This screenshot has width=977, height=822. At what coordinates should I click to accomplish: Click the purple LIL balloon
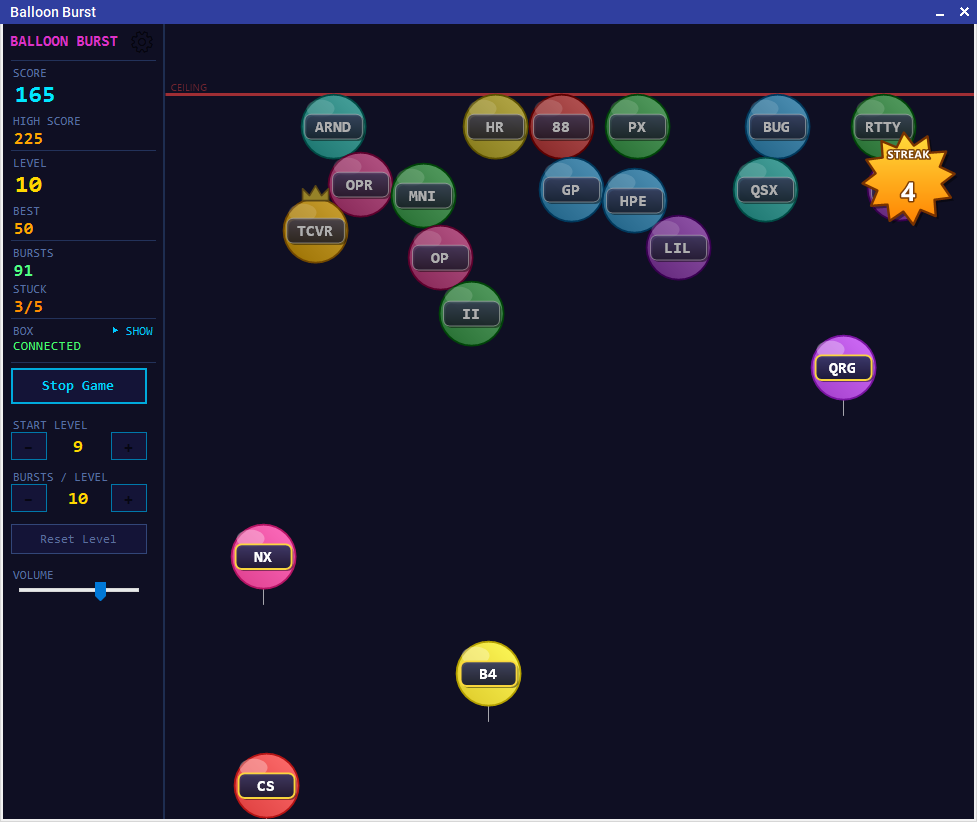pos(678,248)
